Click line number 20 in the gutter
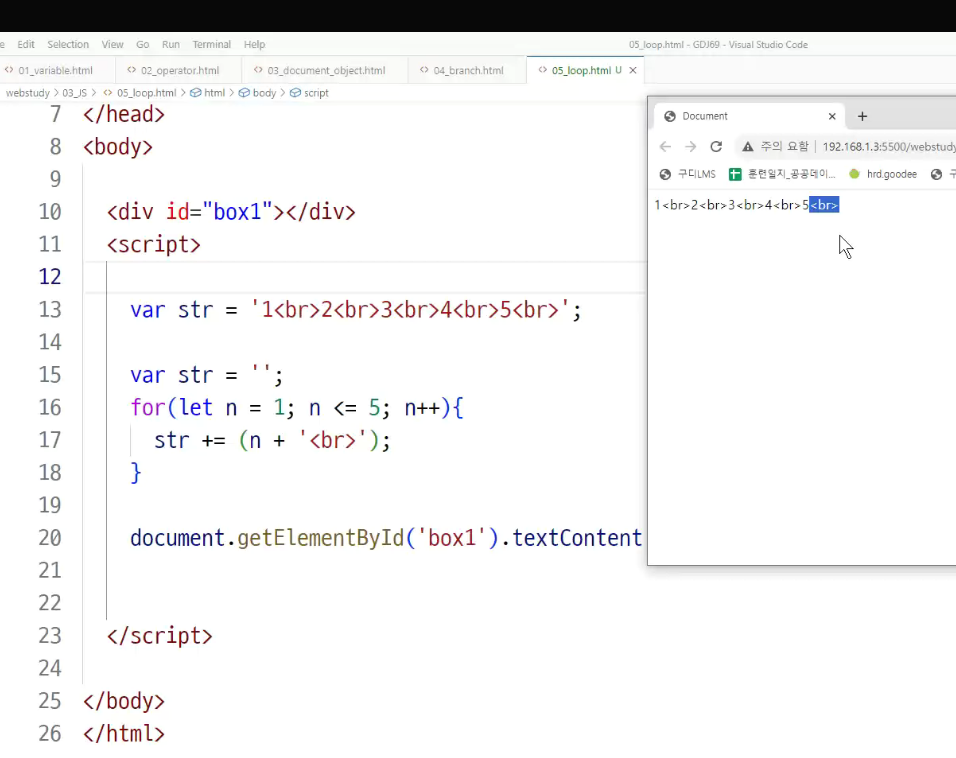 [x=50, y=538]
